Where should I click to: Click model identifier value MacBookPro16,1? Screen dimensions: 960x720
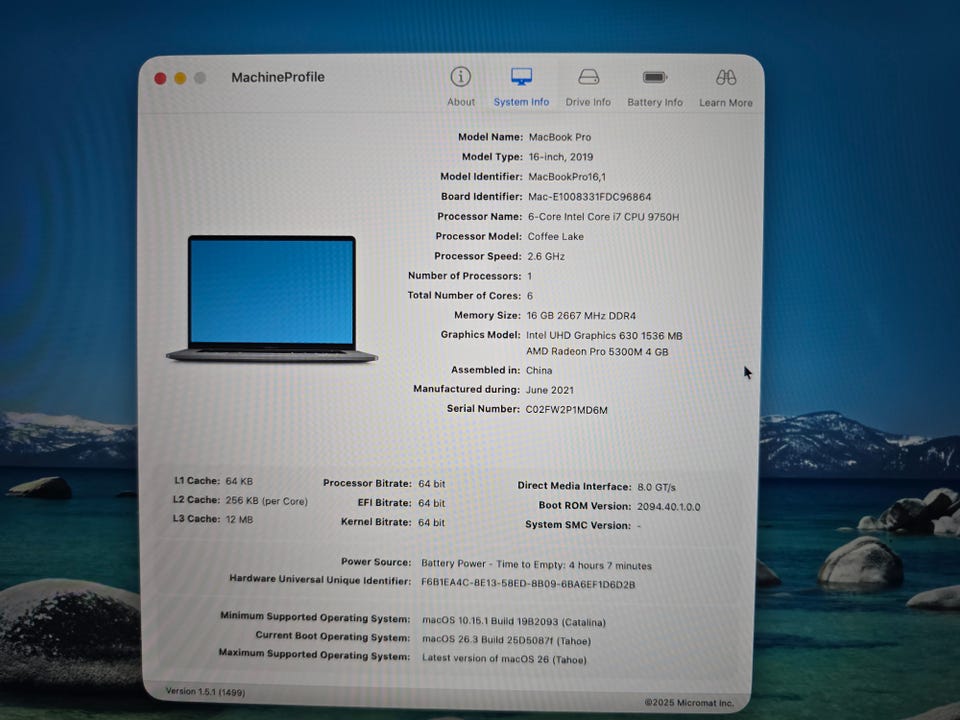pyautogui.click(x=567, y=177)
